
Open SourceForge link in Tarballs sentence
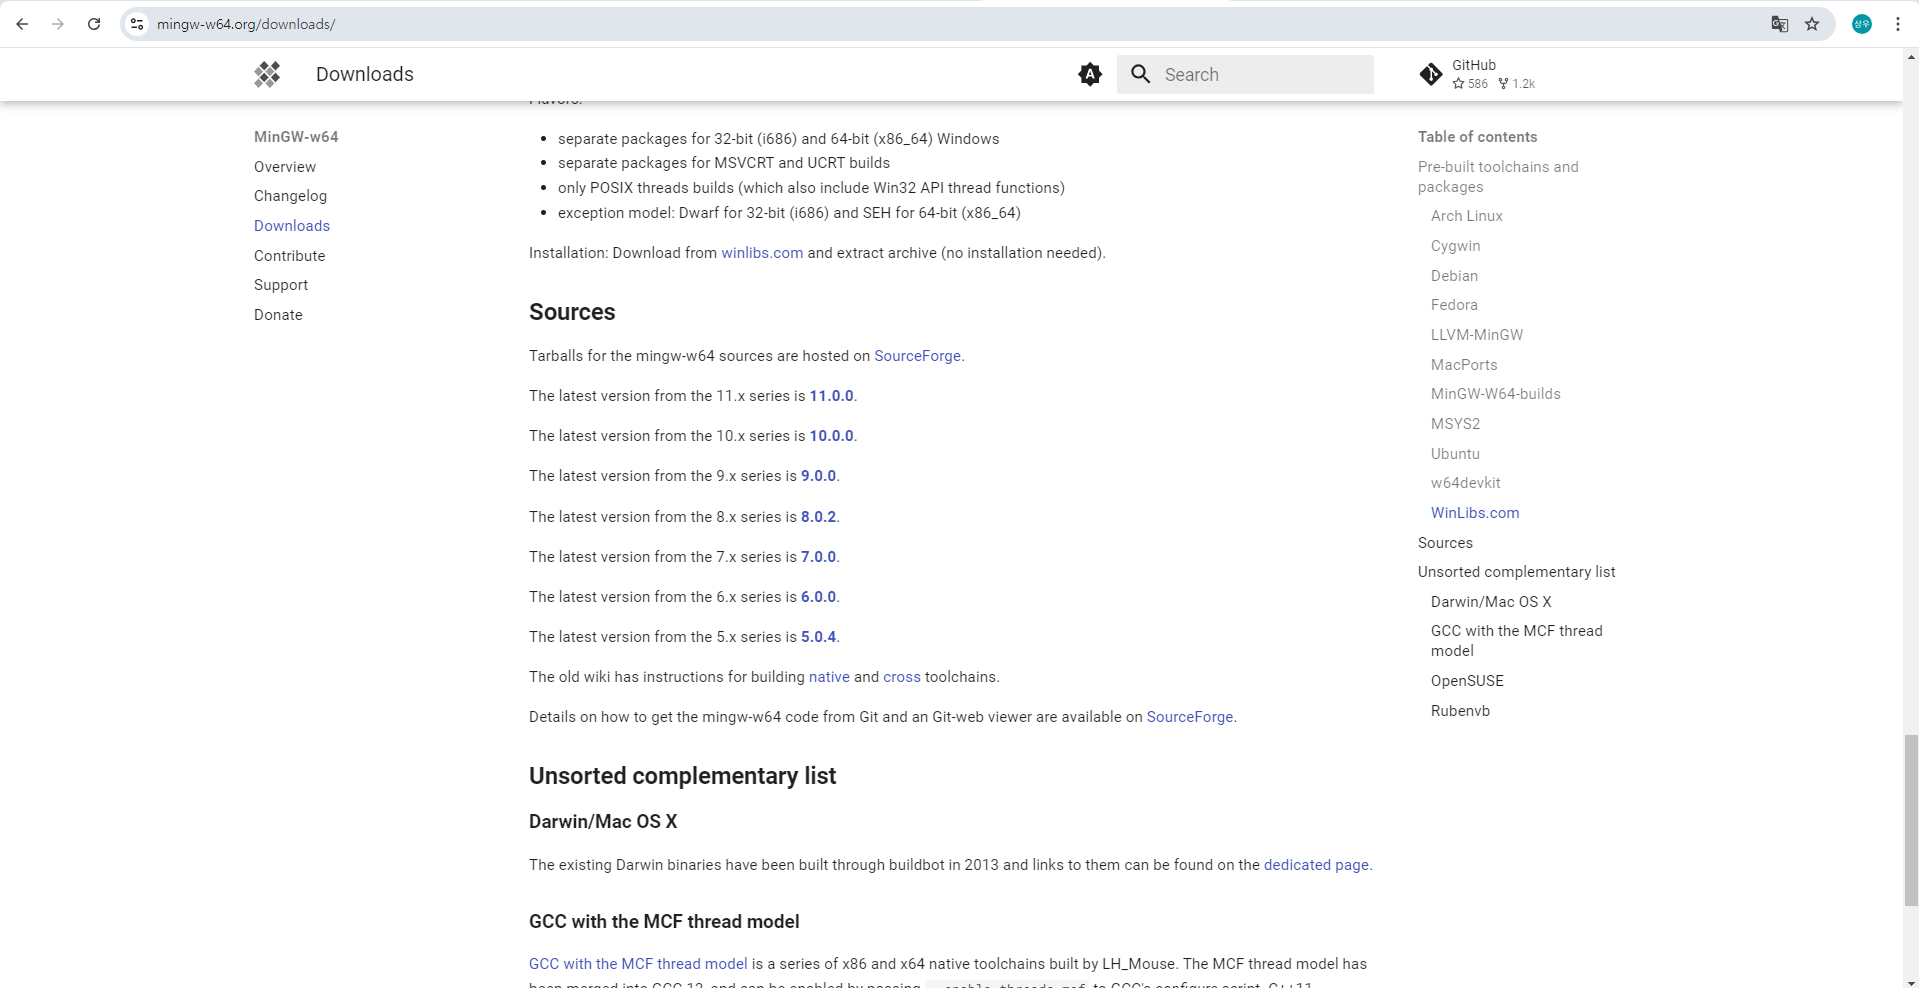pyautogui.click(x=917, y=356)
